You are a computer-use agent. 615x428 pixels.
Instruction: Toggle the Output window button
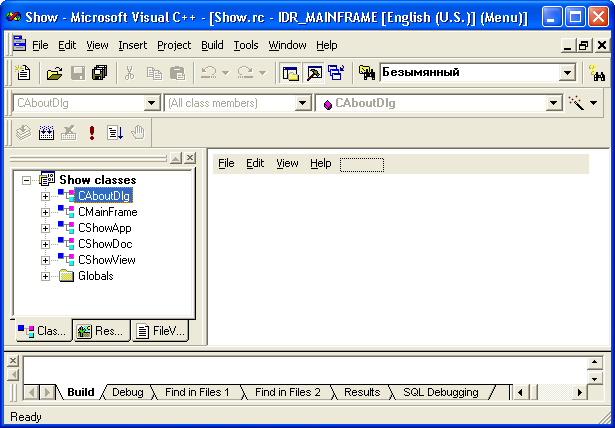(314, 73)
